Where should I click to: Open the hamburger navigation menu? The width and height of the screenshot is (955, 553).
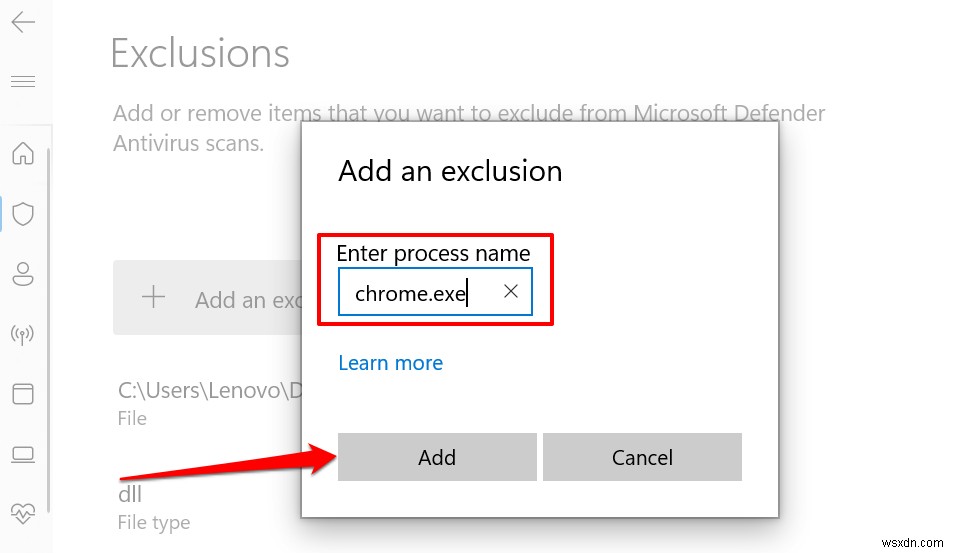tap(23, 81)
